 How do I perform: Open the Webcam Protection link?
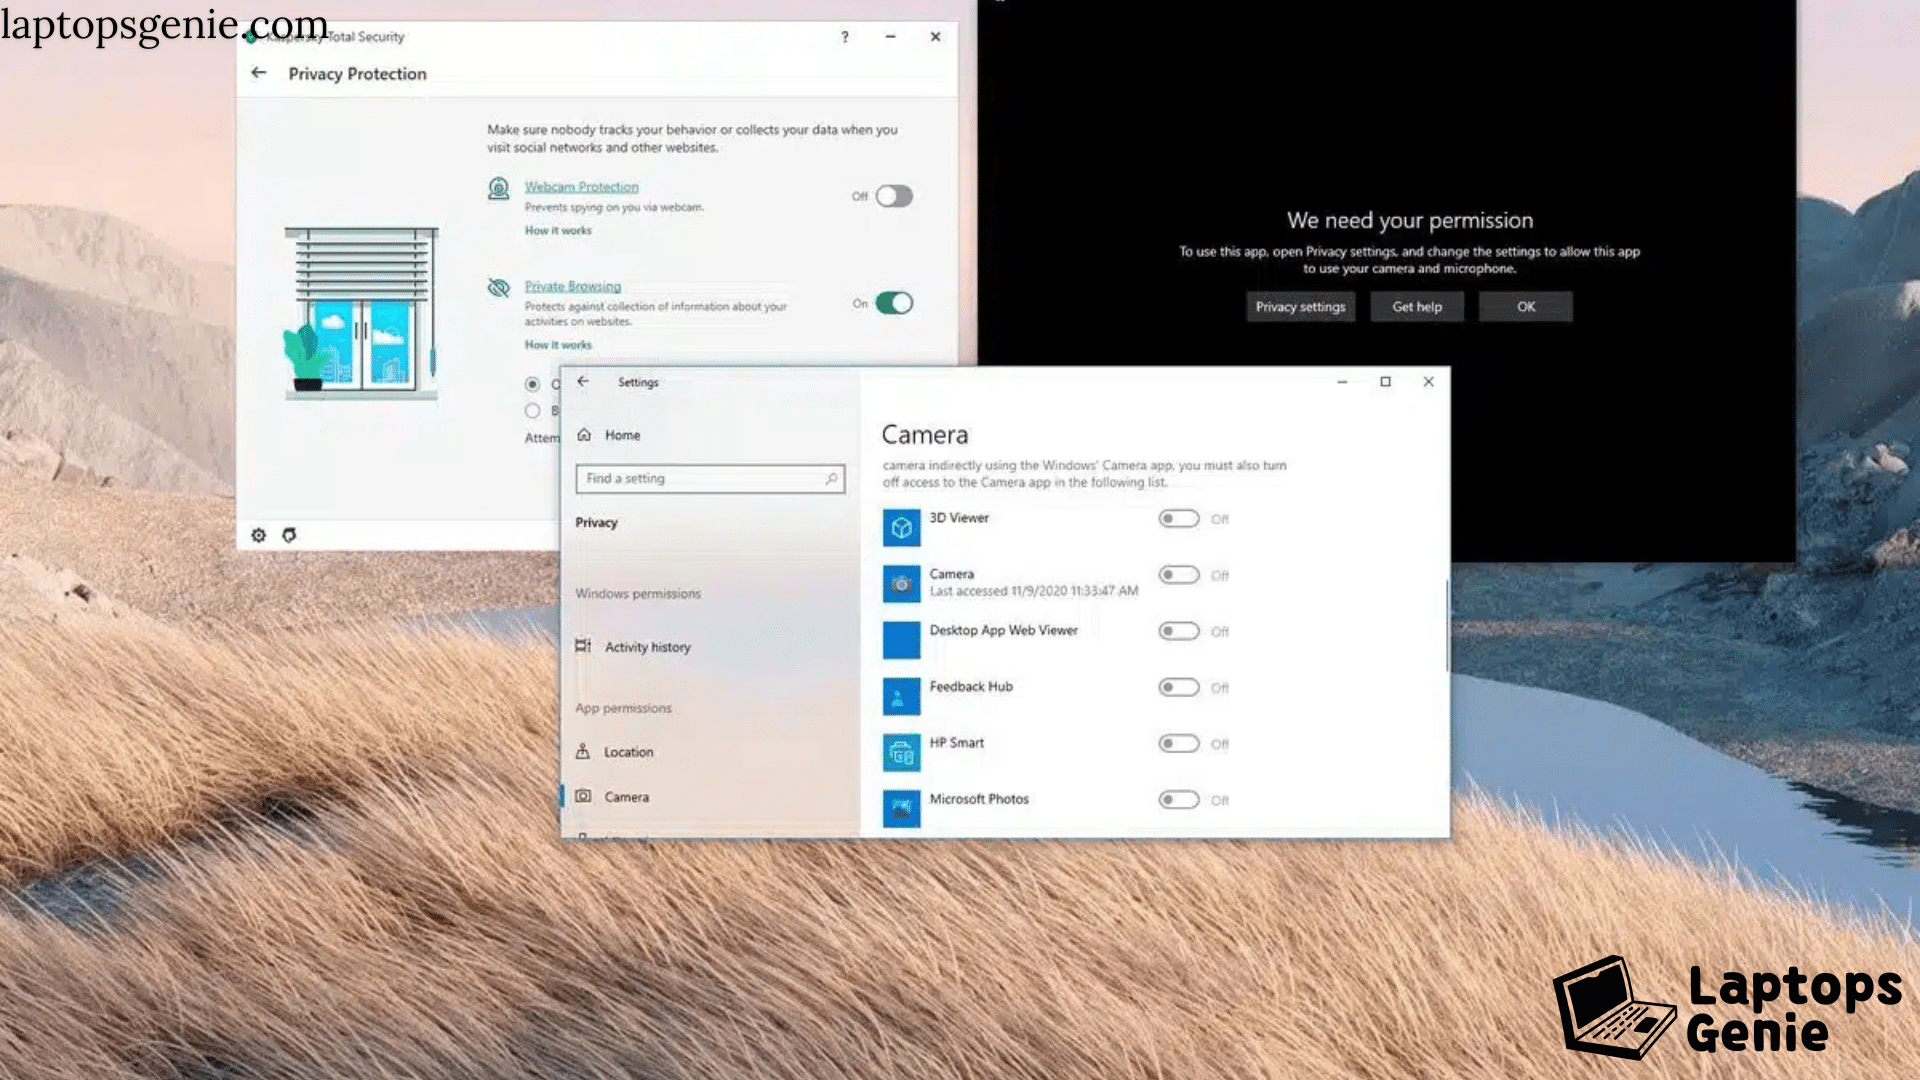pos(581,187)
